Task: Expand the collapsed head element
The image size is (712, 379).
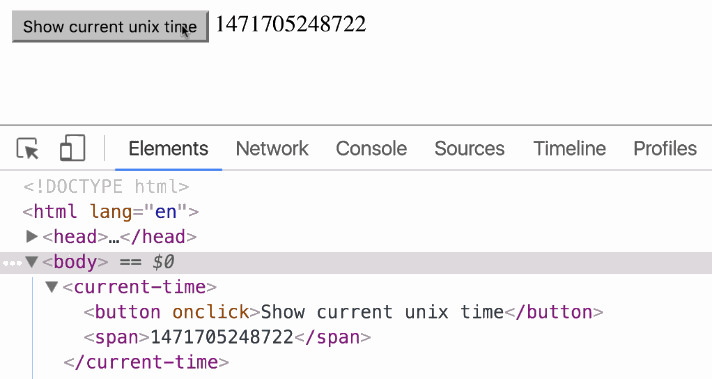Action: (32, 236)
